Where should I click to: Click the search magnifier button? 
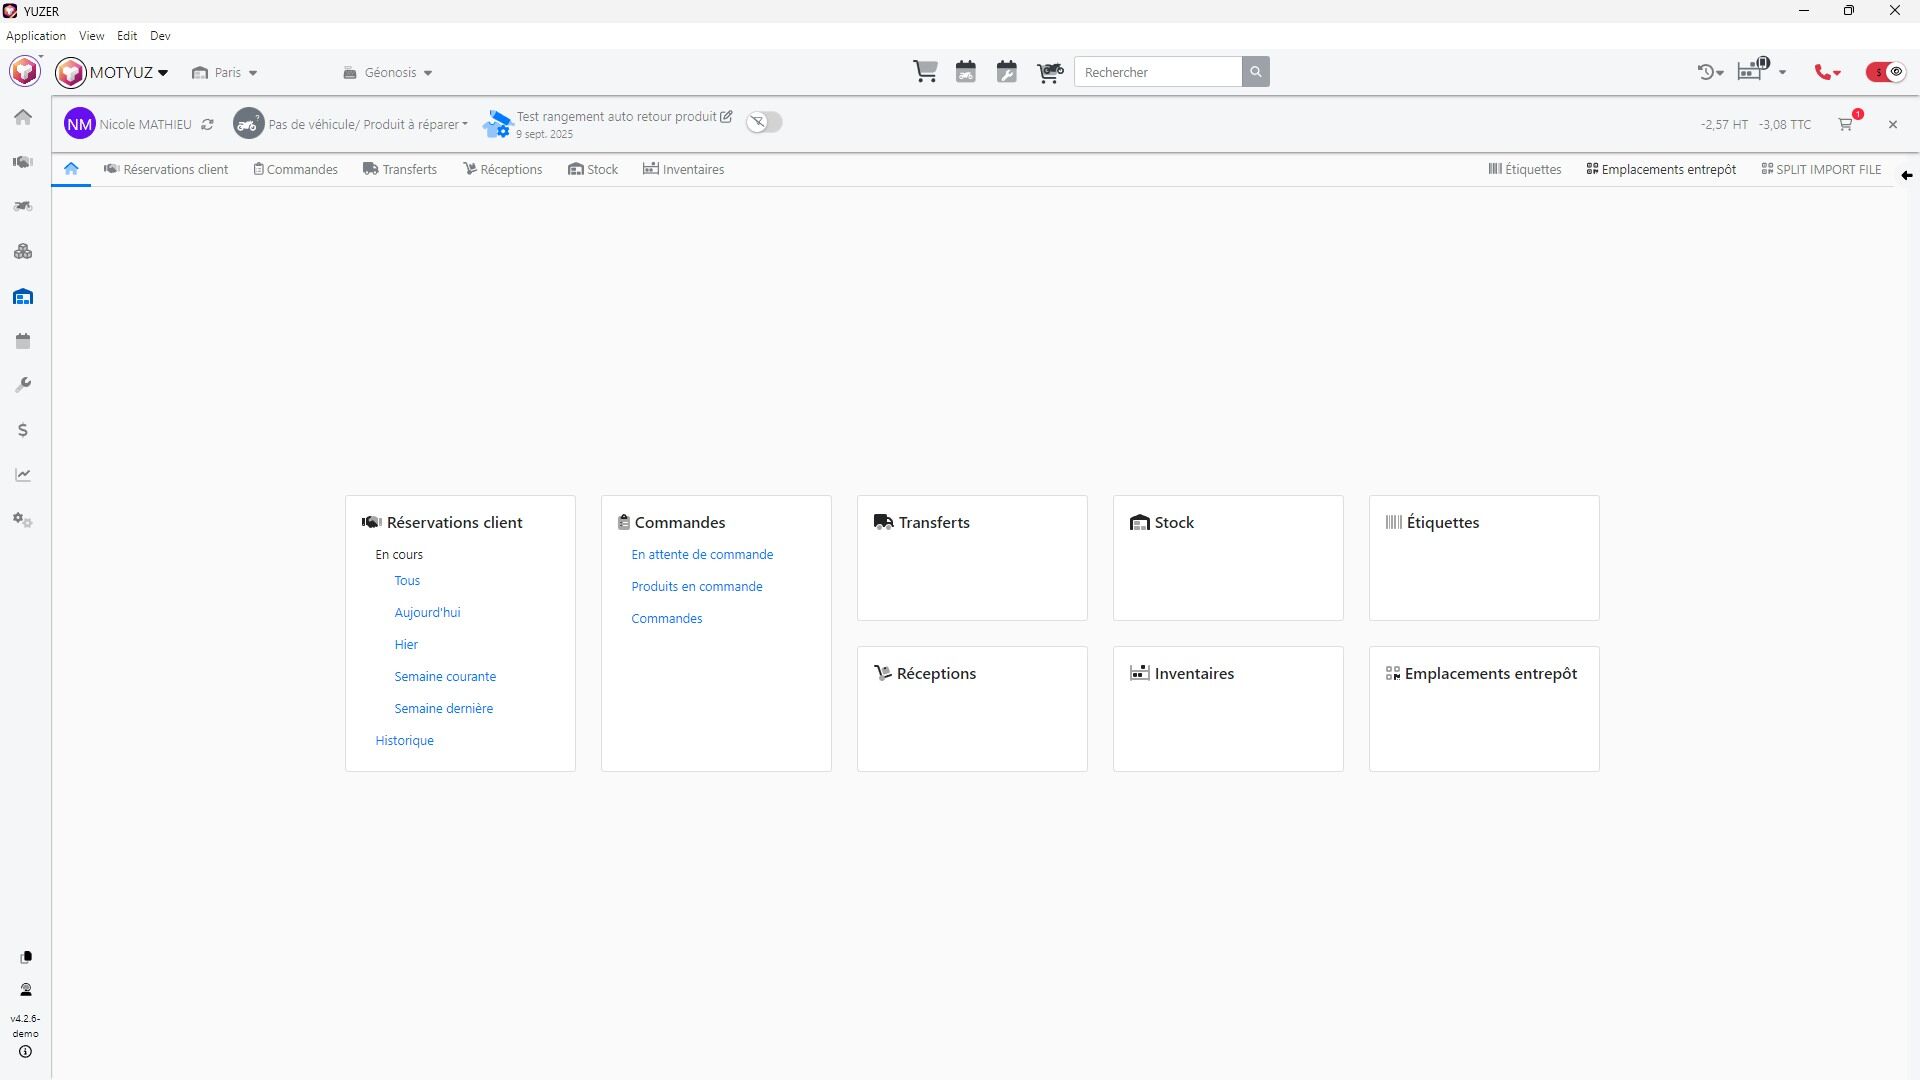1256,72
